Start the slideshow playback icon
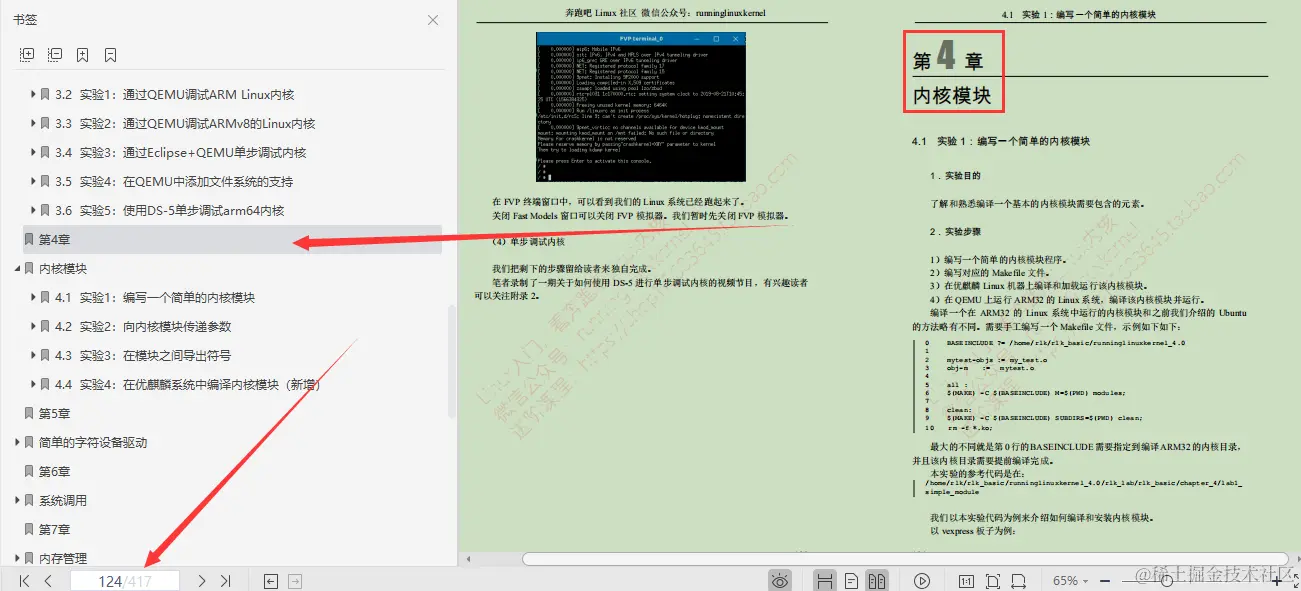Image resolution: width=1301 pixels, height=591 pixels. pyautogui.click(x=922, y=580)
